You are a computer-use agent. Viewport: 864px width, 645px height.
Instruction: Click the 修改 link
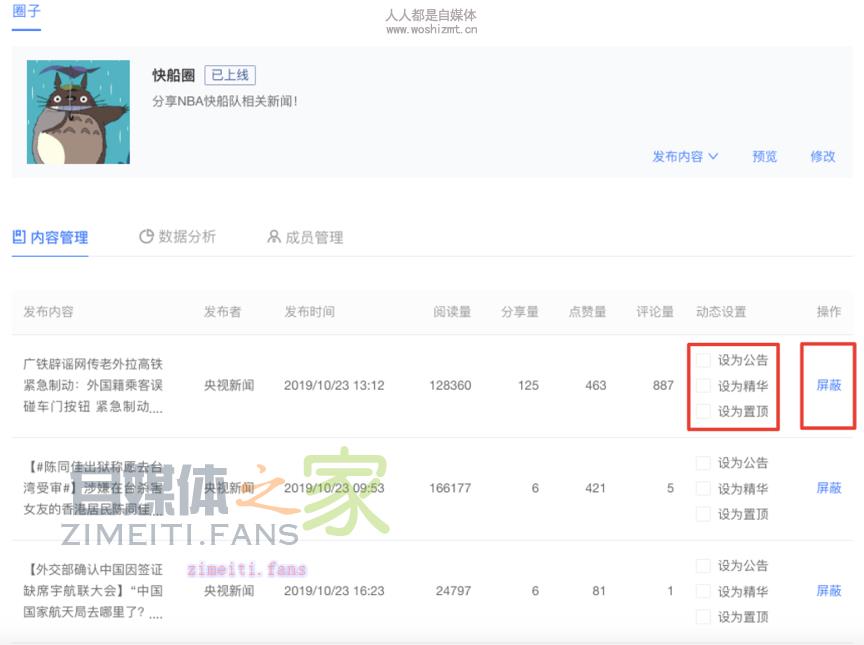(823, 157)
